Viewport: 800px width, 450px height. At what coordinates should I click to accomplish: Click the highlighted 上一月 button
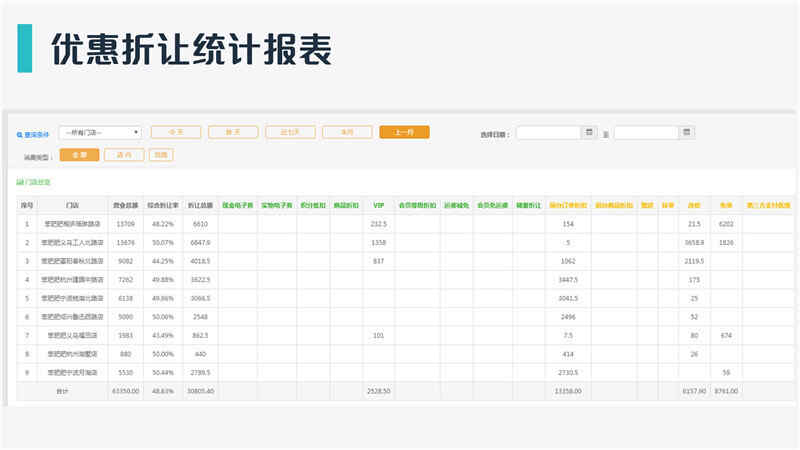coord(405,132)
